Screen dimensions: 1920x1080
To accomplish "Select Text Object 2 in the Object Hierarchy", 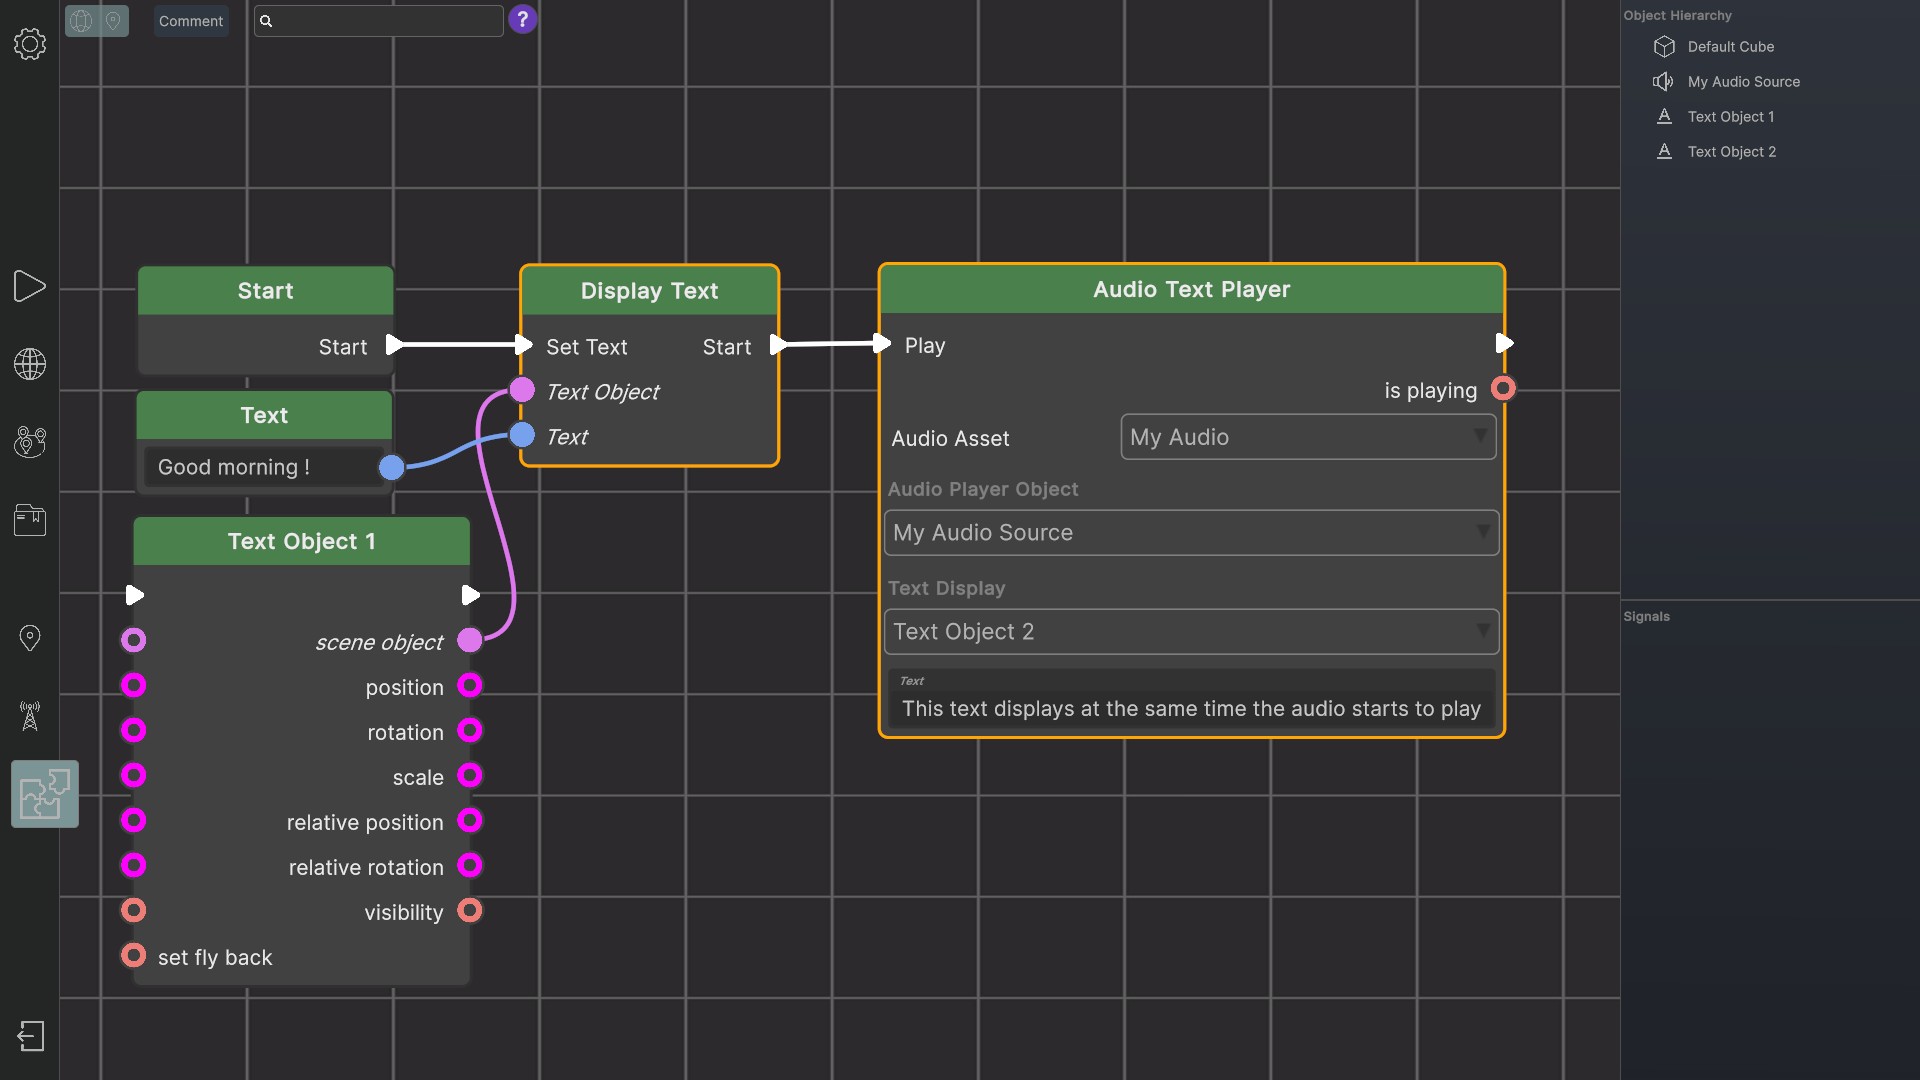I will [x=1731, y=152].
